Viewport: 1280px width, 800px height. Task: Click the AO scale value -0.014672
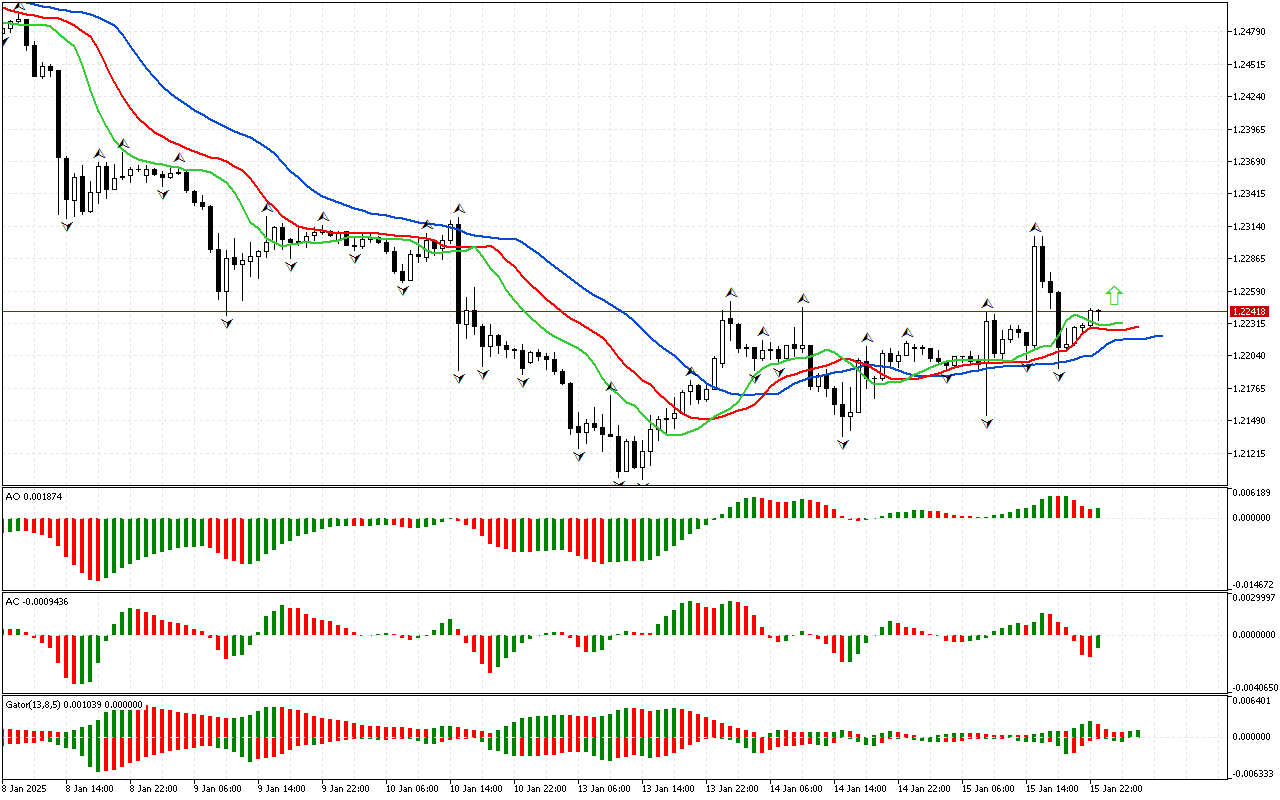point(1254,584)
